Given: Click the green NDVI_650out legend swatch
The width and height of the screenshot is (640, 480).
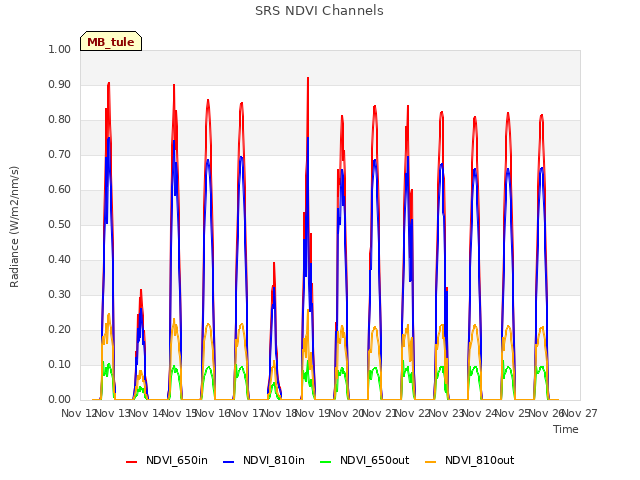Looking at the screenshot, I should (326, 462).
